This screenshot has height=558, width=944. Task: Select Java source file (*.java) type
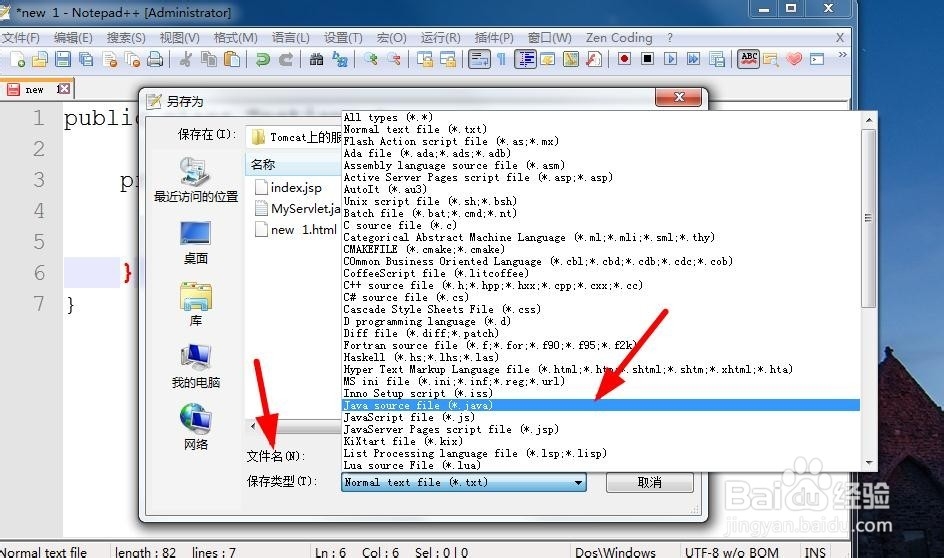click(x=600, y=405)
